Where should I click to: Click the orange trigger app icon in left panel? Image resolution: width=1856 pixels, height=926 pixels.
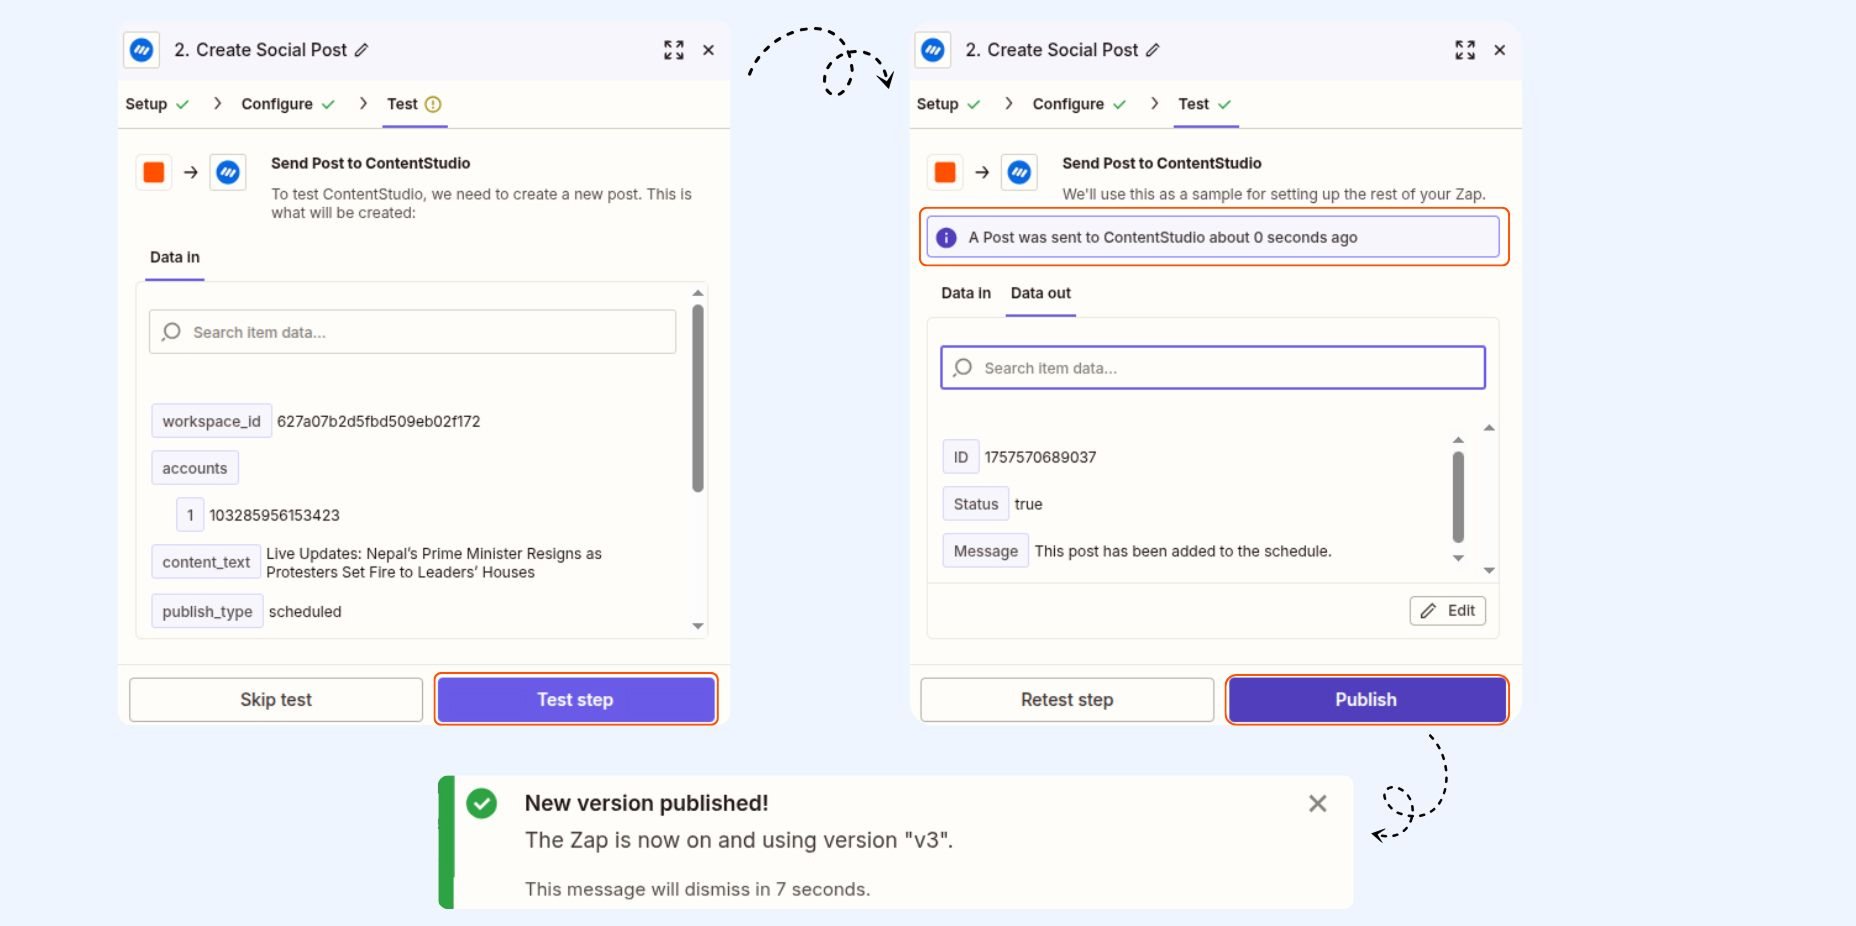[x=154, y=173]
